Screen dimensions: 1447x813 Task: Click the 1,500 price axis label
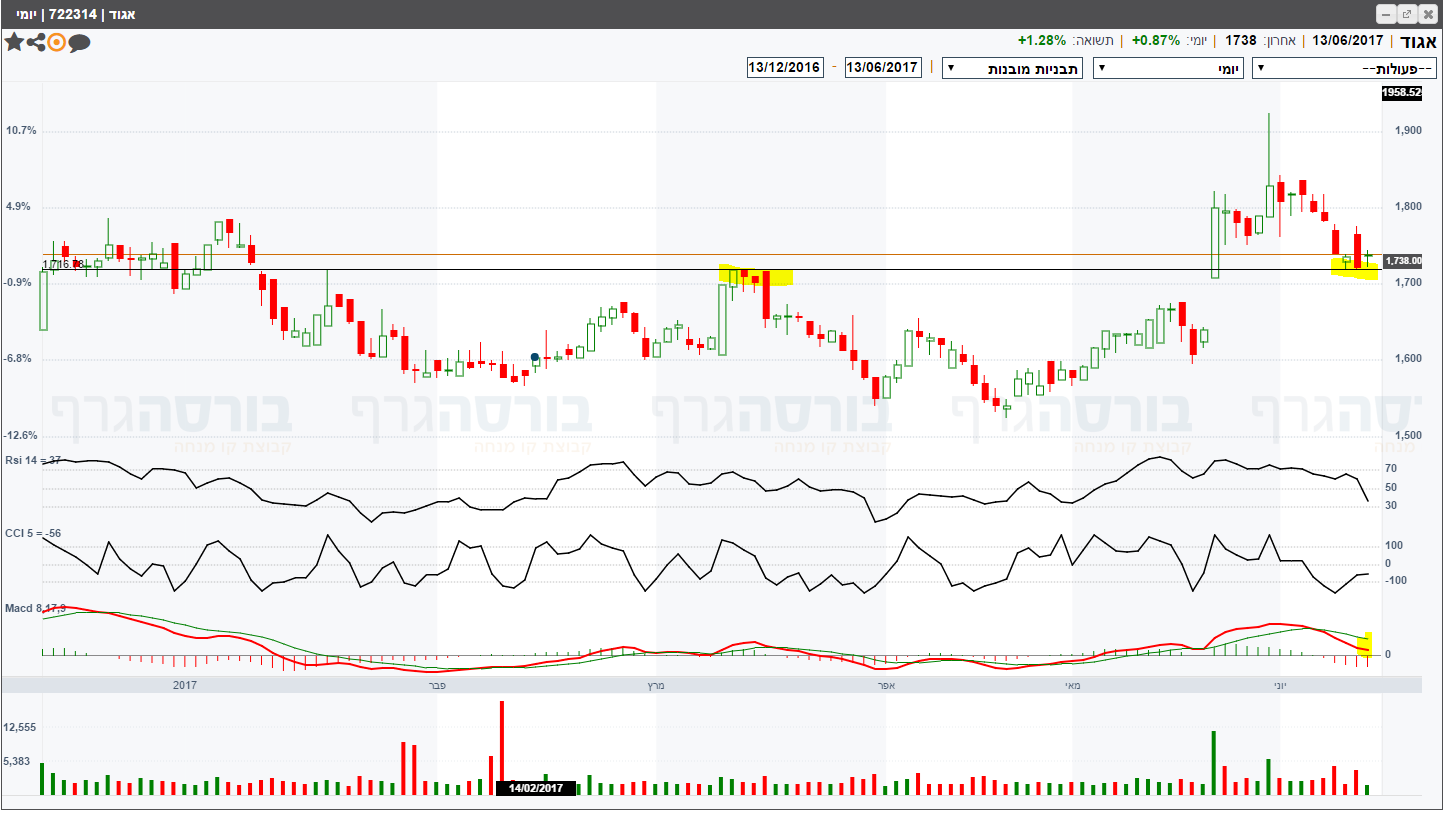click(1409, 436)
